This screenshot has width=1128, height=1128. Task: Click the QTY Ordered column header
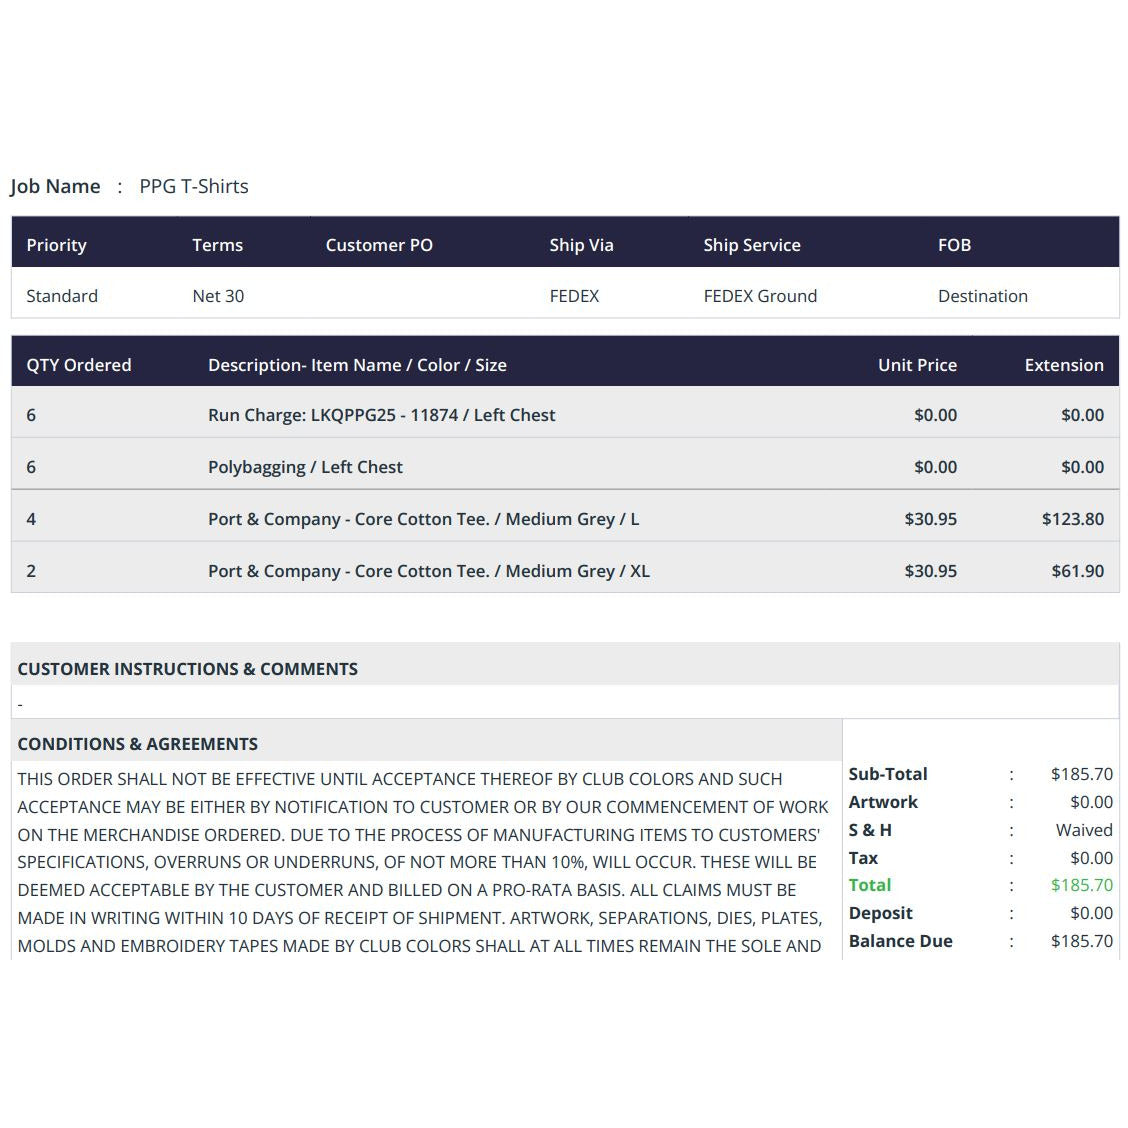point(79,365)
